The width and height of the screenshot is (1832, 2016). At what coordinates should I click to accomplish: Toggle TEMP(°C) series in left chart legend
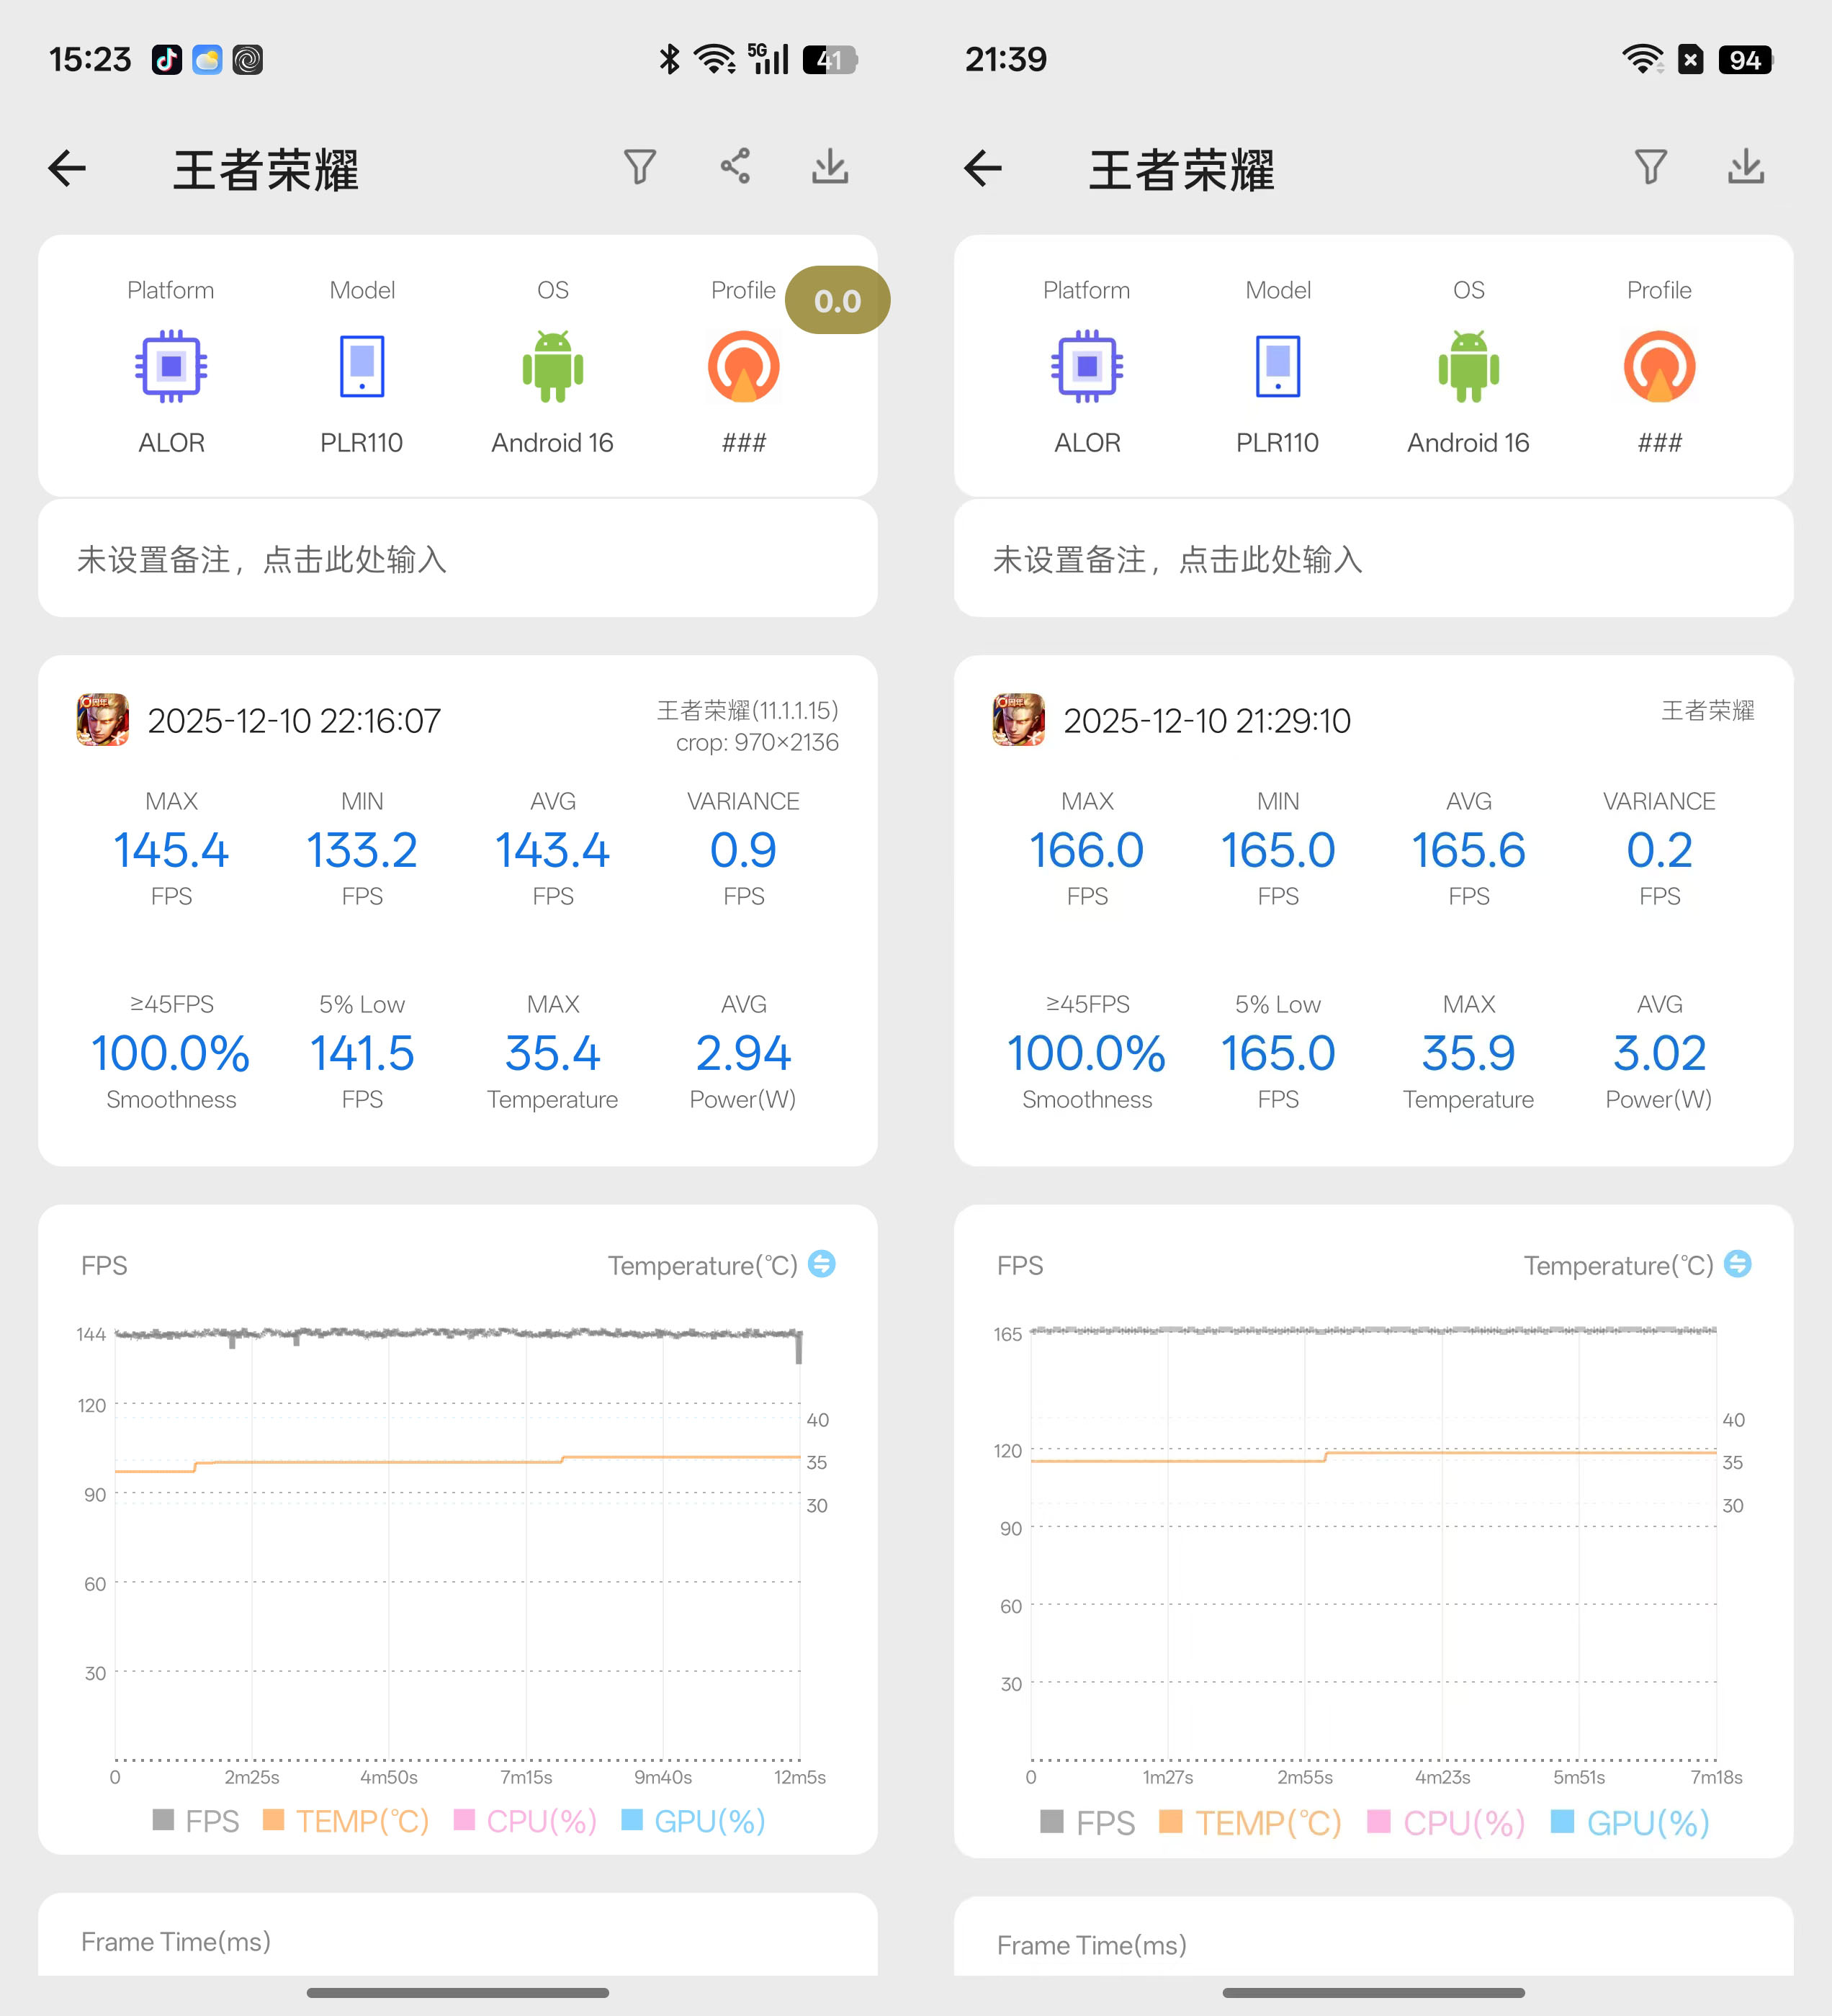[346, 1821]
